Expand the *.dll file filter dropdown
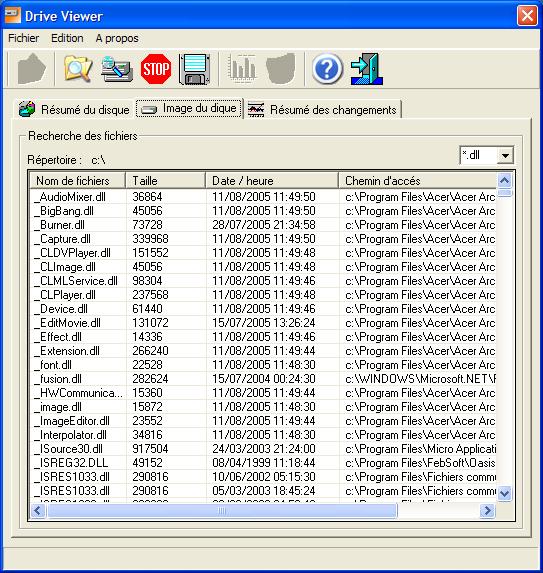Viewport: 543px width, 573px height. (x=505, y=155)
